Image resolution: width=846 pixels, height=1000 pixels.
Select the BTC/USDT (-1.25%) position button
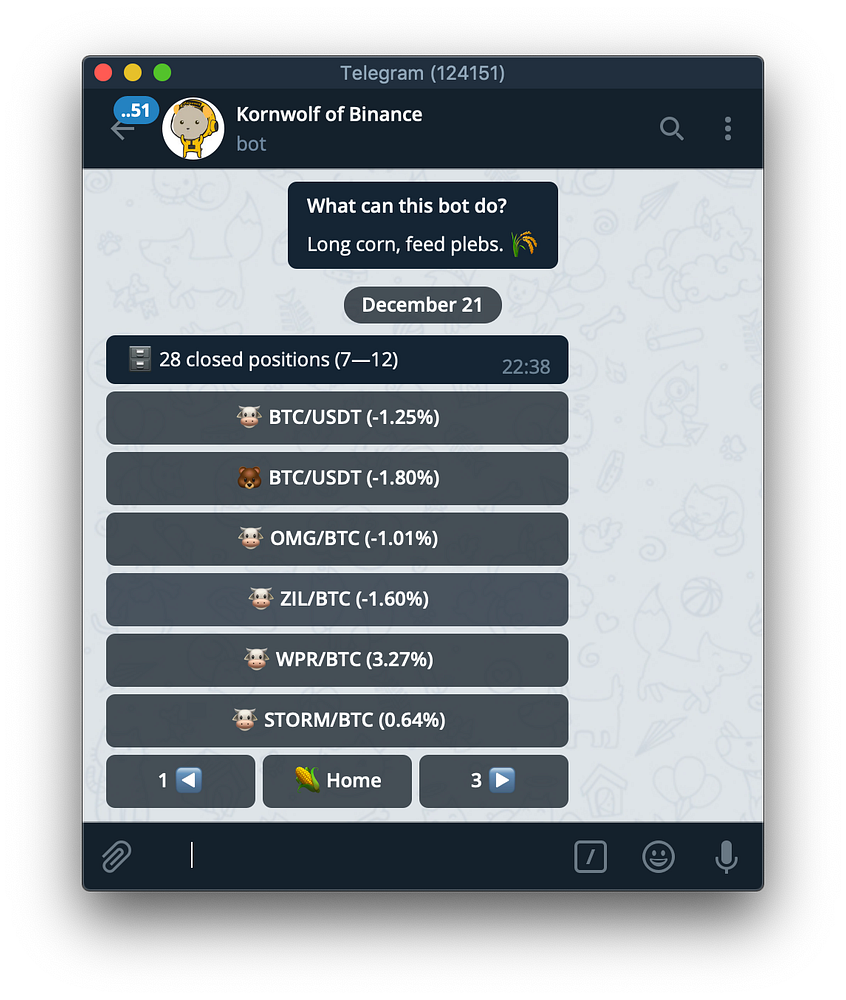(x=337, y=418)
